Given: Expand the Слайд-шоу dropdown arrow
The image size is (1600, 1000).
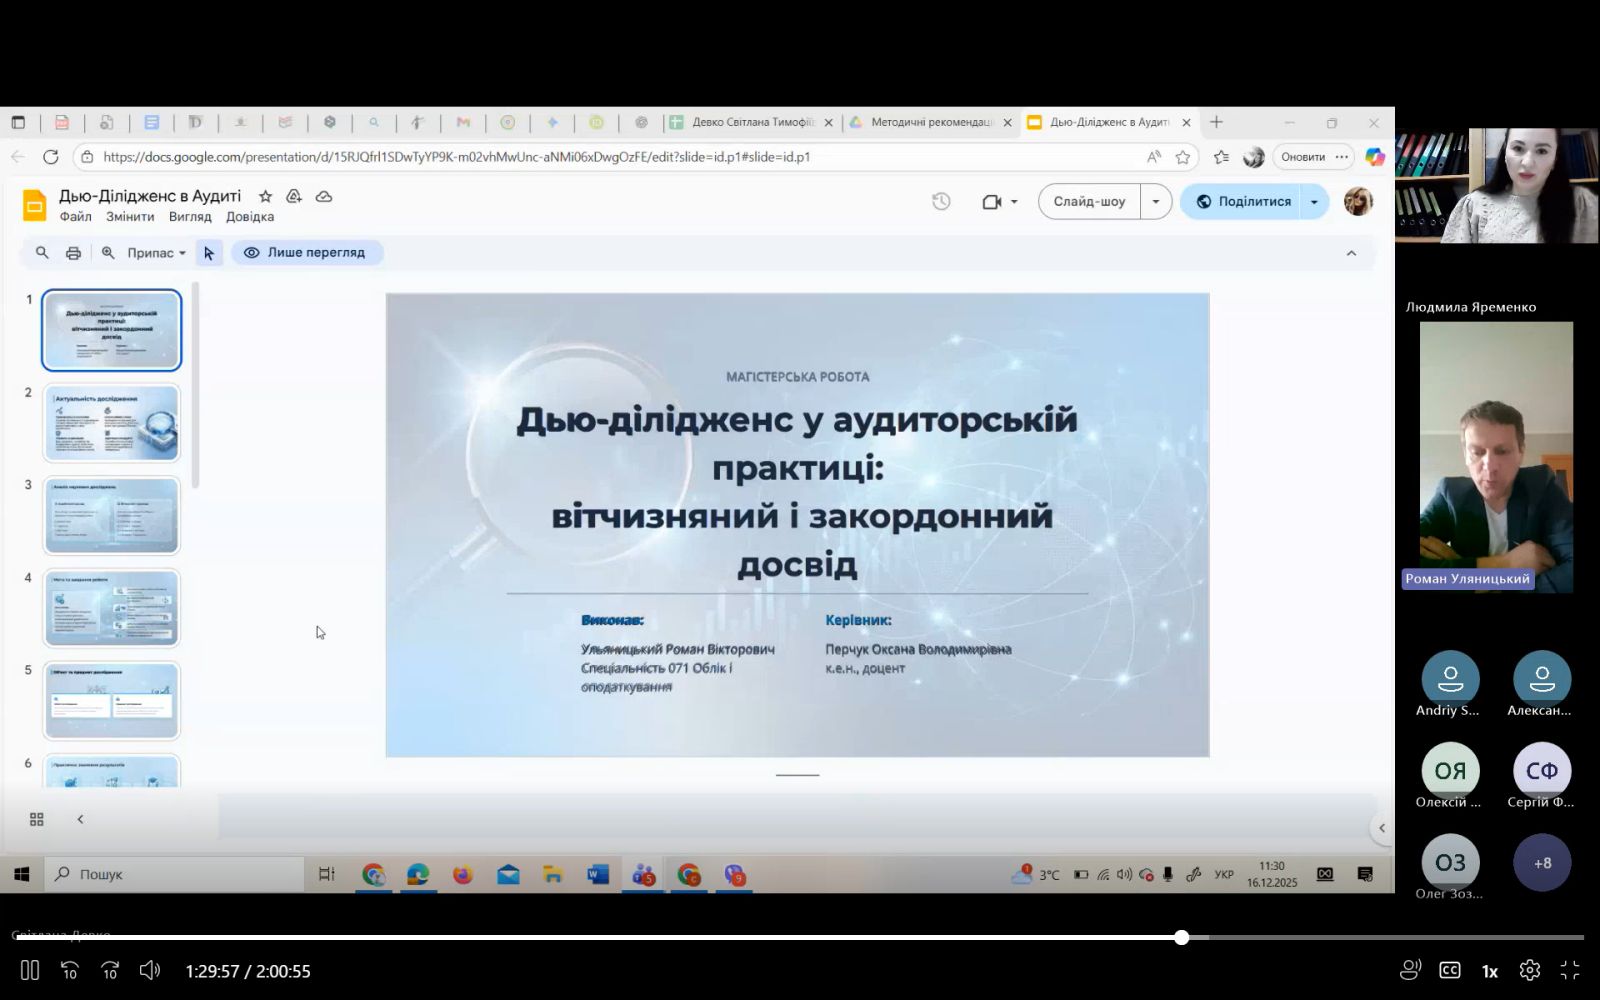Looking at the screenshot, I should coord(1156,202).
